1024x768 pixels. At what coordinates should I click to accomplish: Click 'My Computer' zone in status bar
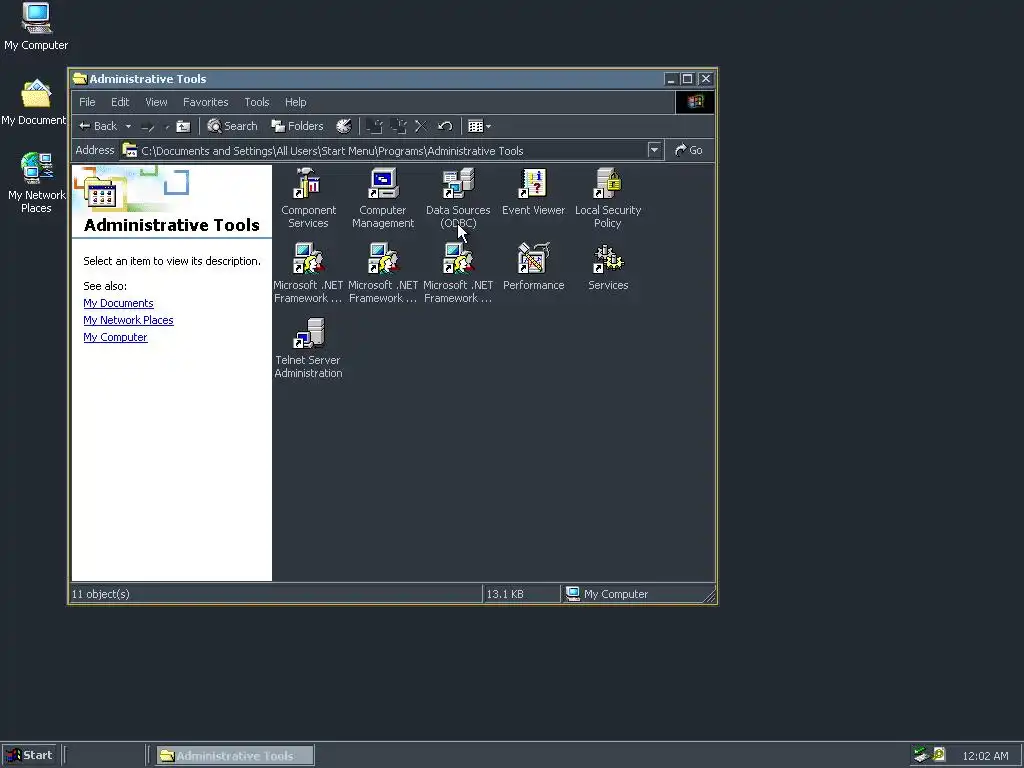[x=607, y=594]
